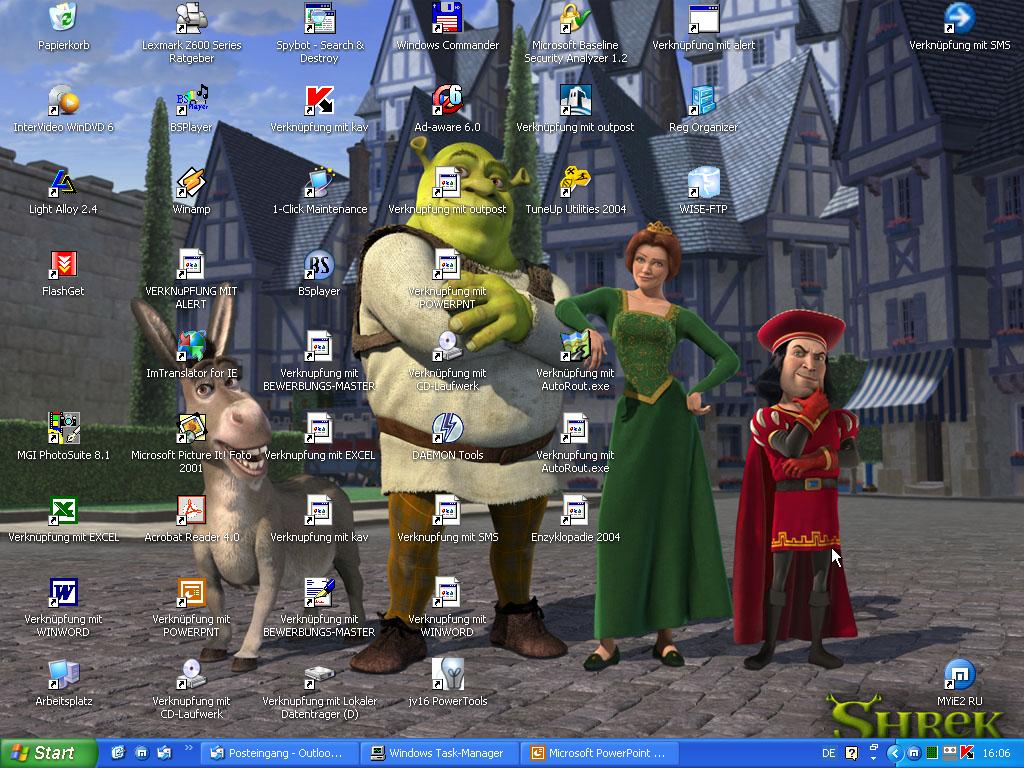
Task: Click the taskbar clock 16:06
Action: [x=996, y=753]
